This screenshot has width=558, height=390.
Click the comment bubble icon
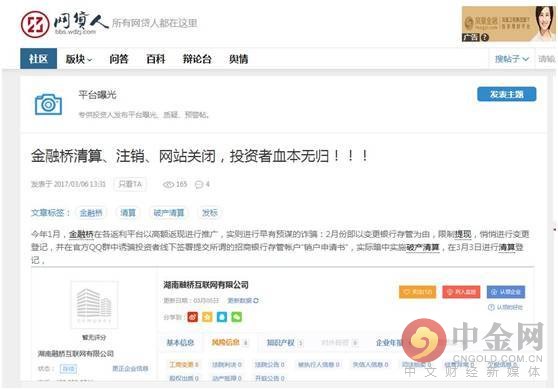(199, 184)
